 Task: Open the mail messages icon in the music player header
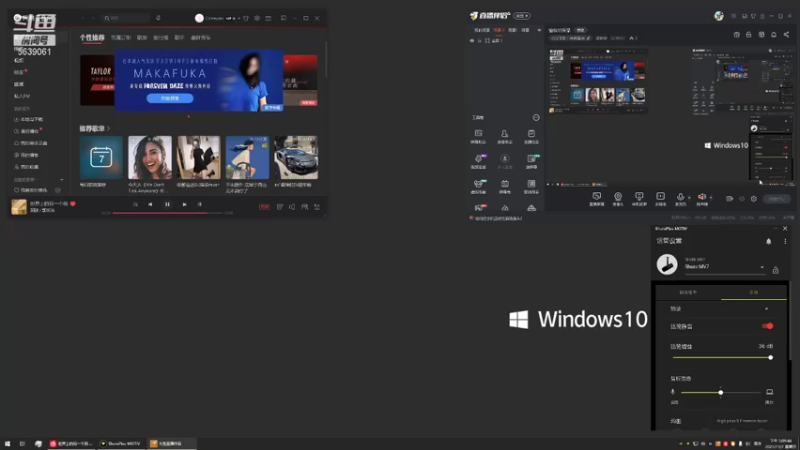click(268, 18)
